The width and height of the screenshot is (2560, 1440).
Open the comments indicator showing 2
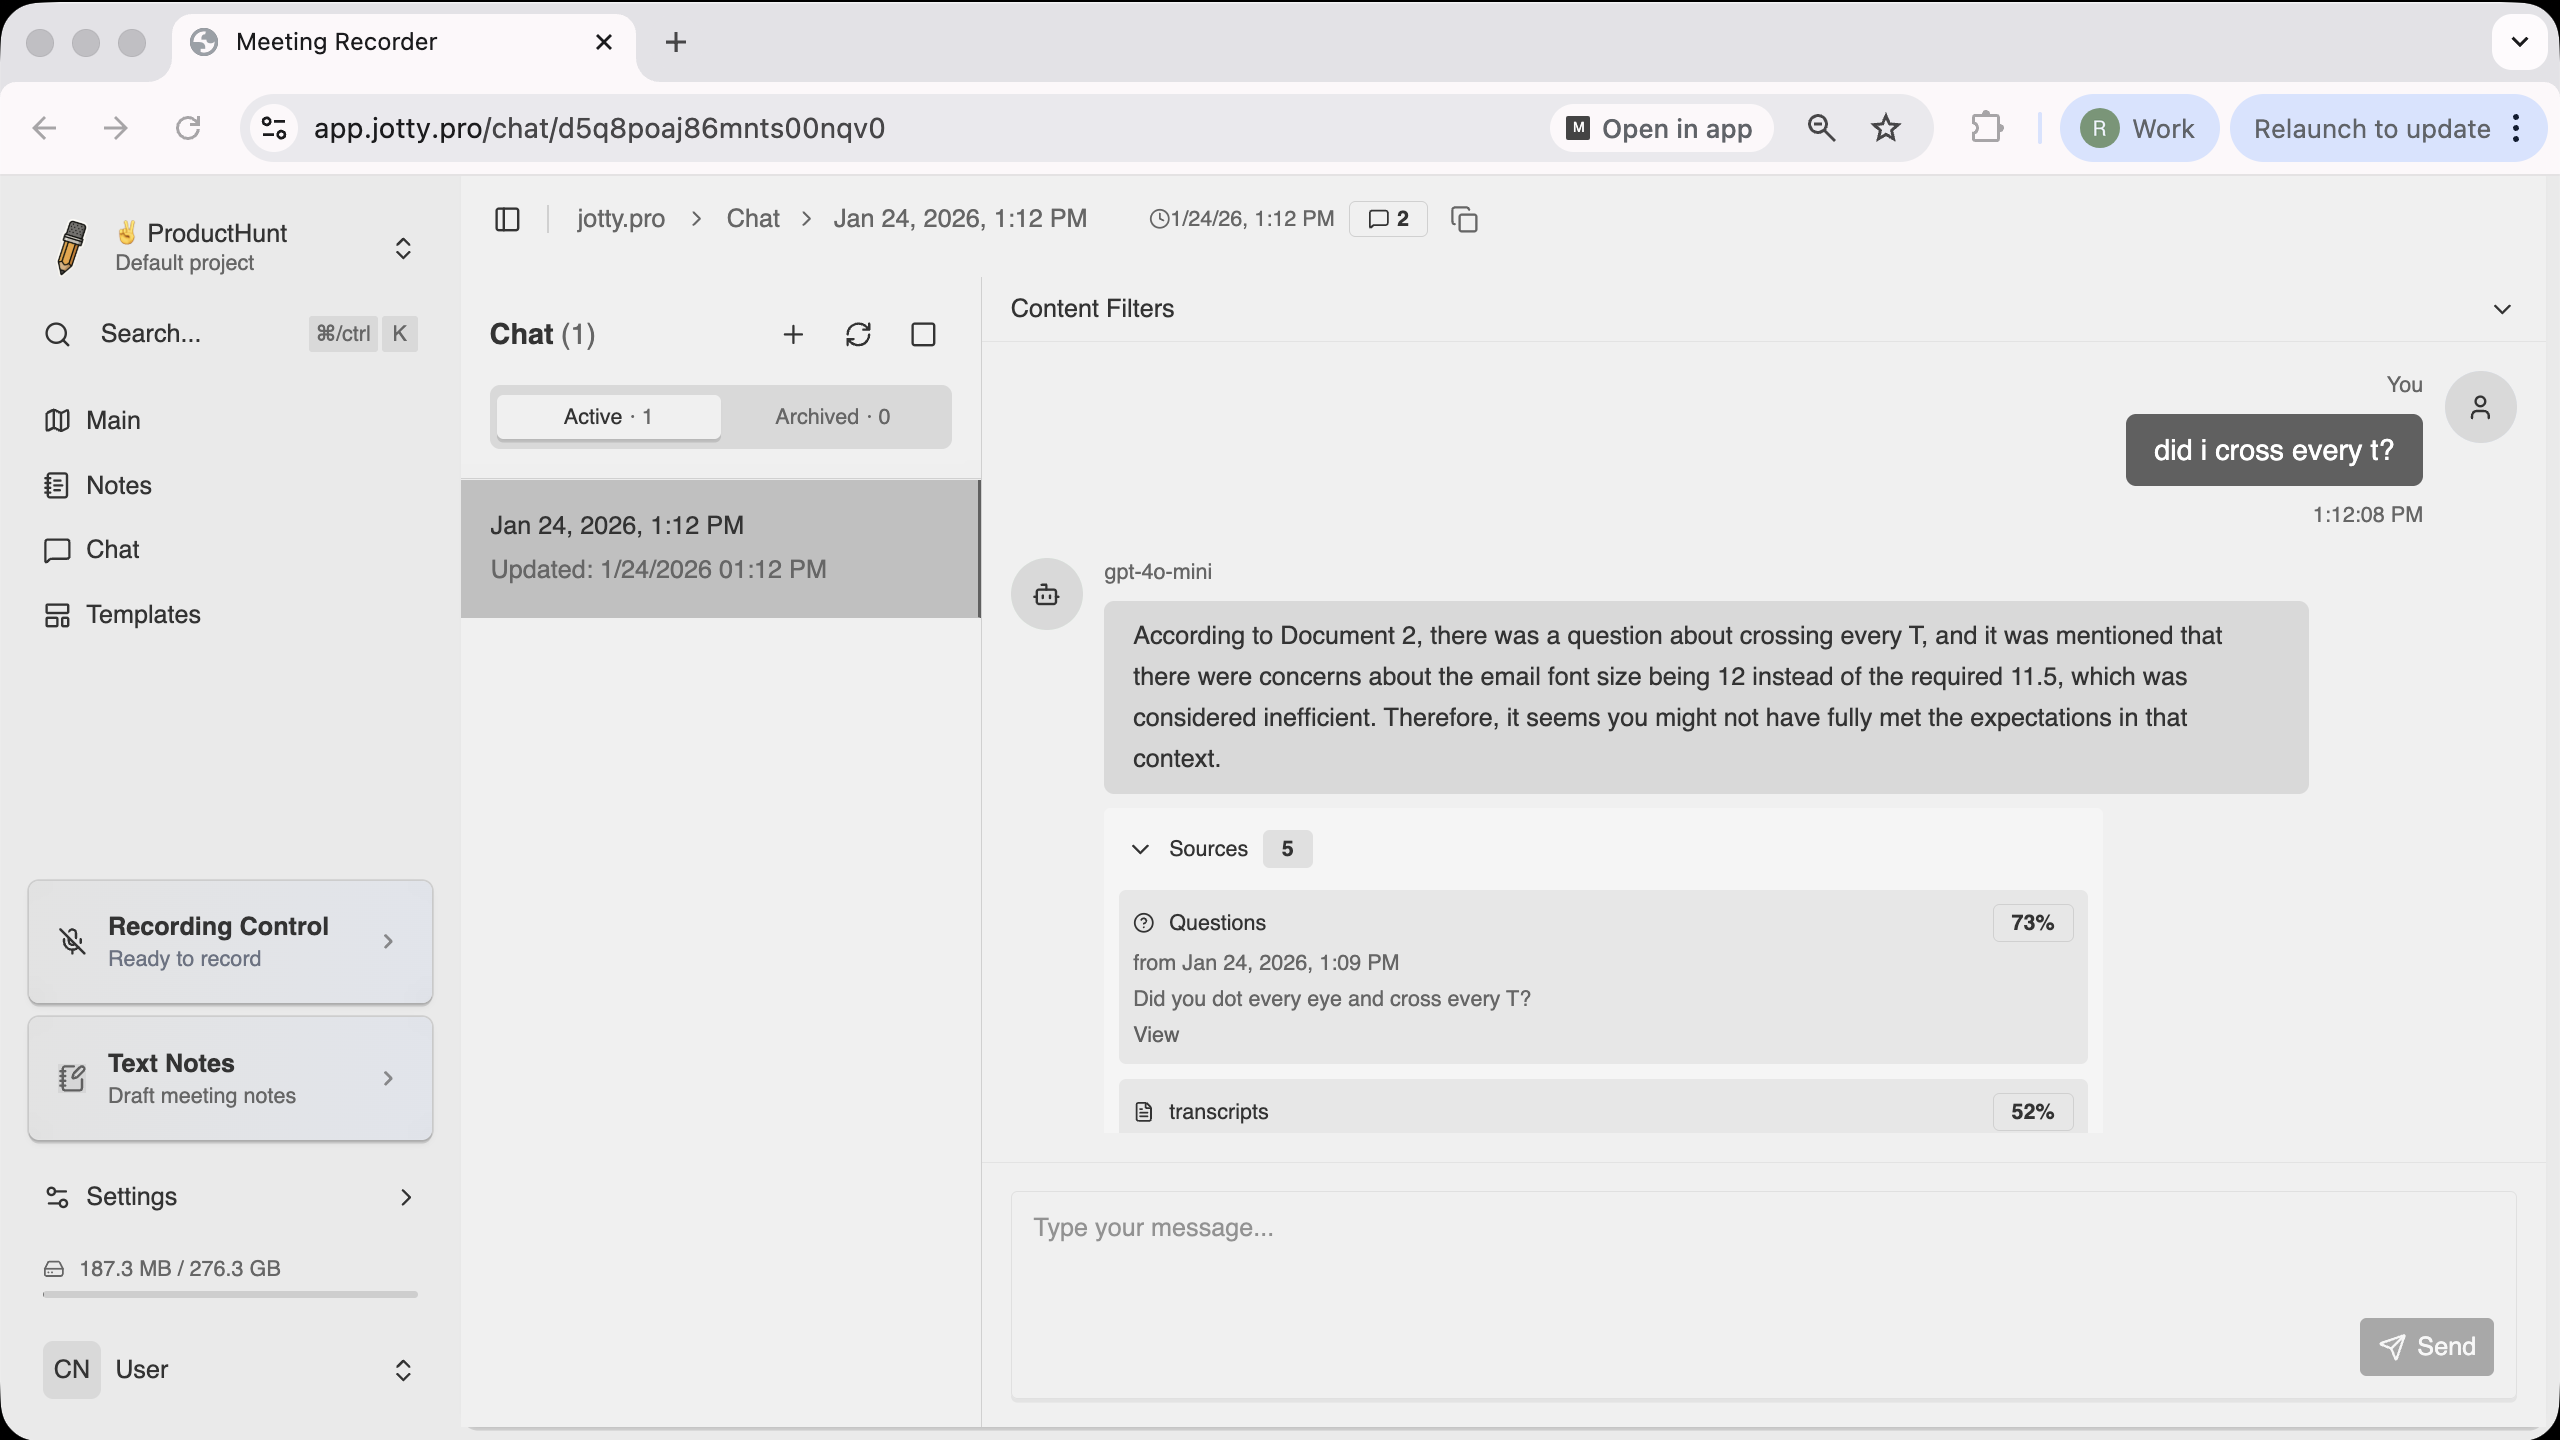pyautogui.click(x=1388, y=218)
